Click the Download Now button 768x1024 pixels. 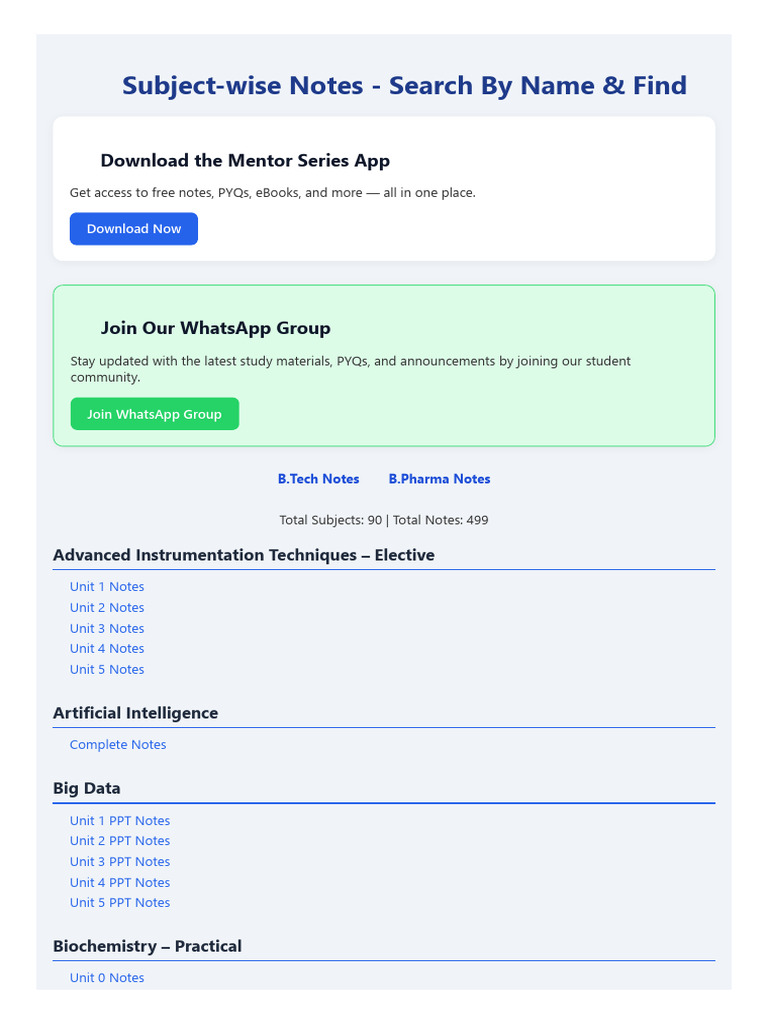[x=134, y=229]
